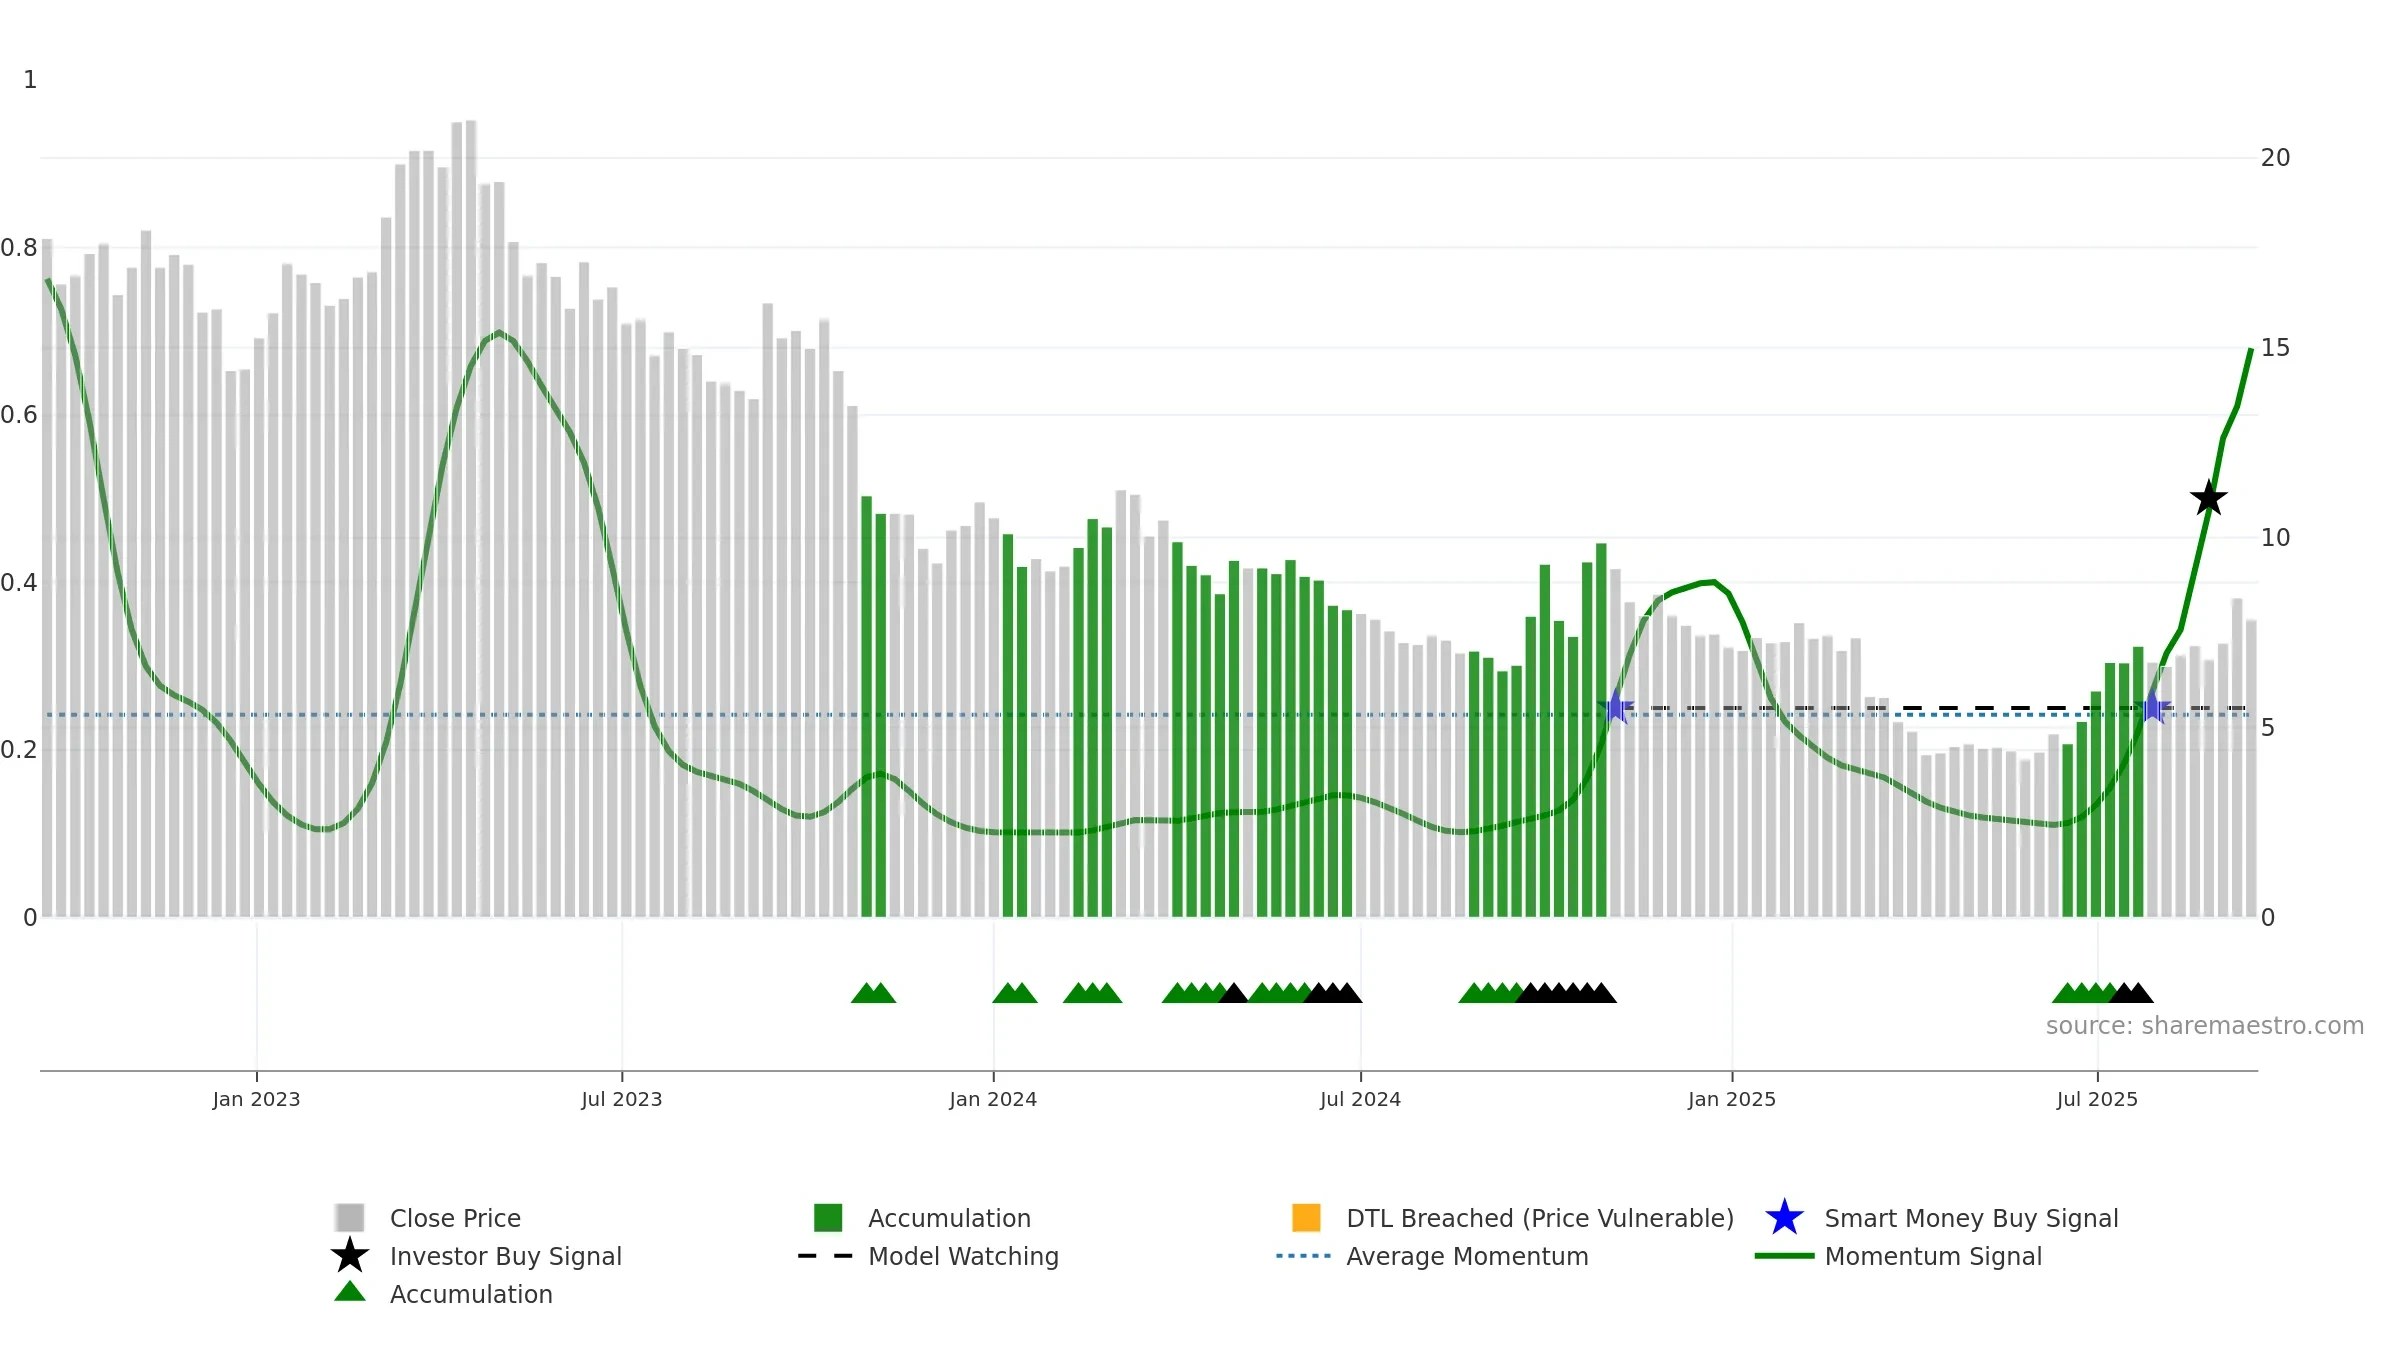2400x1350 pixels.
Task: Toggle the Average Momentum legend entry
Action: (1432, 1256)
